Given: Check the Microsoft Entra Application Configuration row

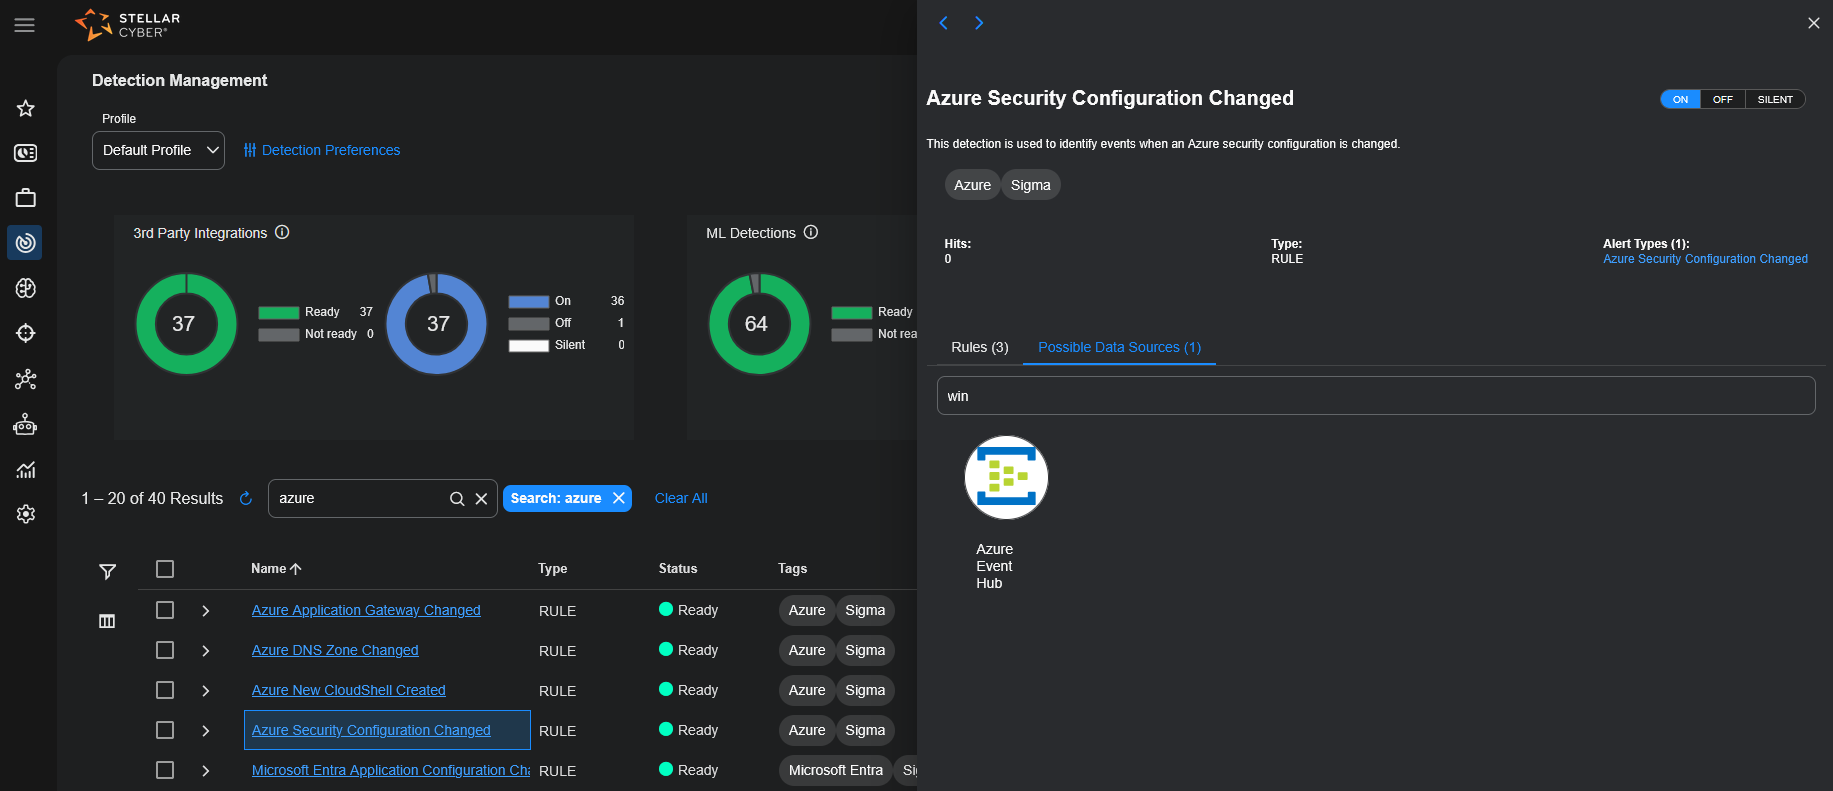Looking at the screenshot, I should coord(165,770).
